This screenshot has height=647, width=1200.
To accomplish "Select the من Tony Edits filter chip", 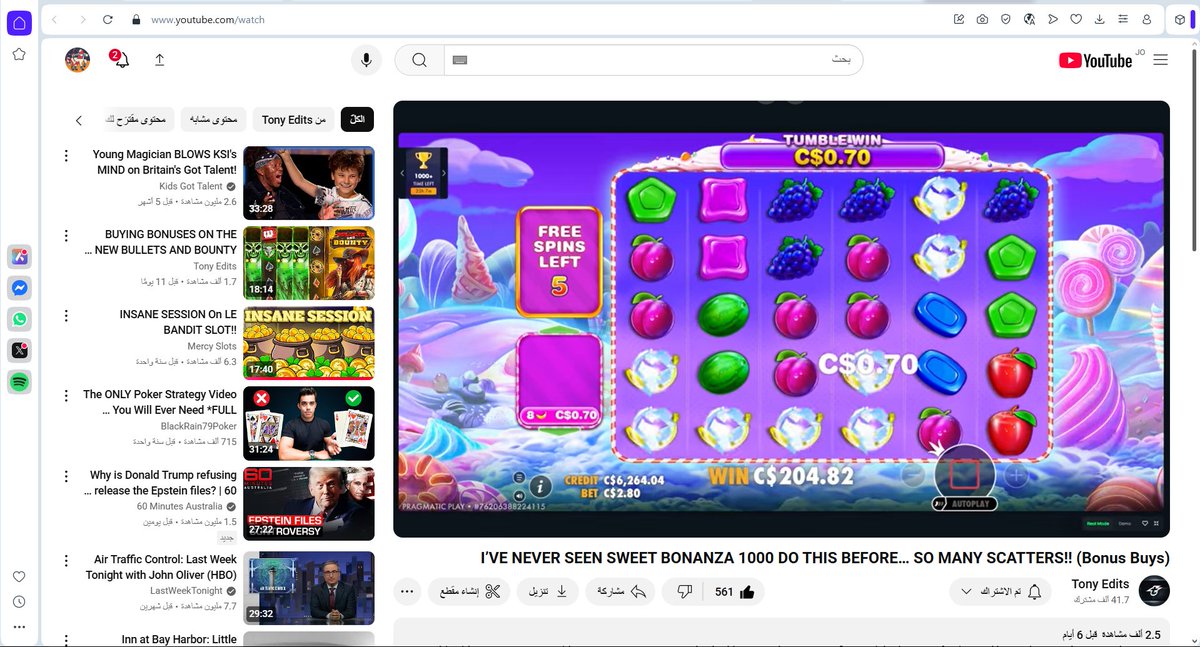I will pyautogui.click(x=294, y=120).
